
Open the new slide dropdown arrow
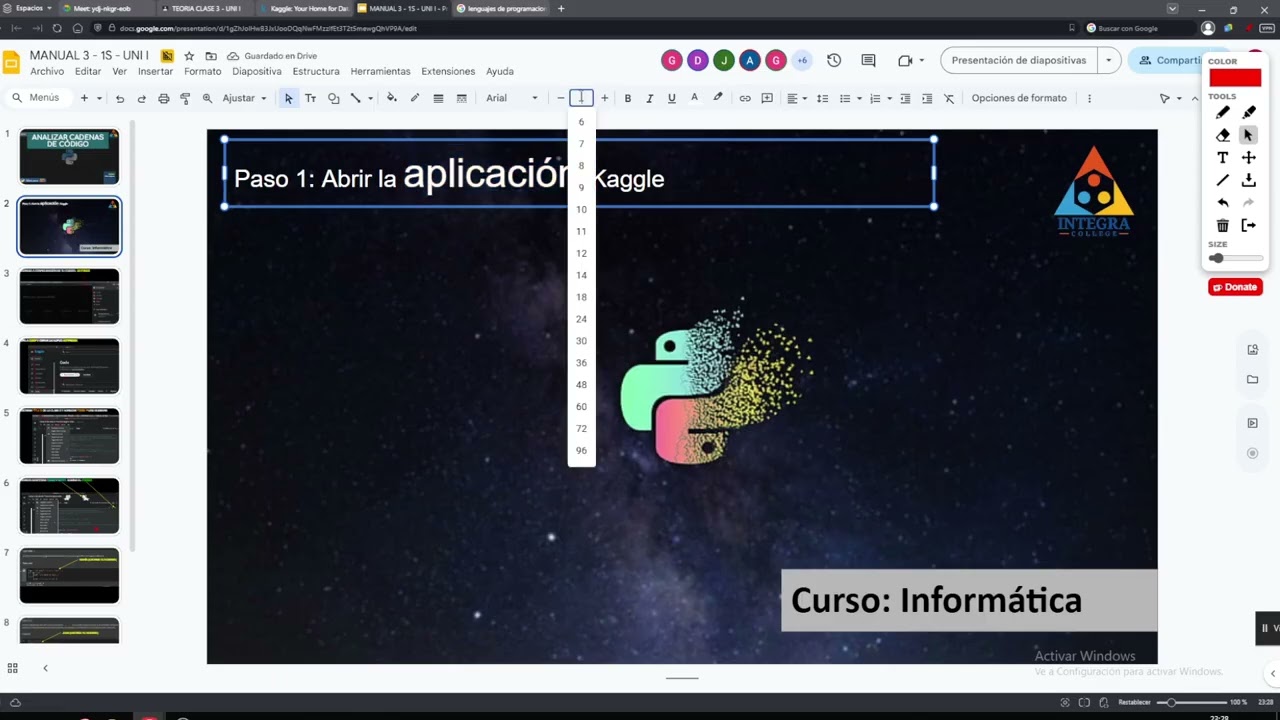pos(99,98)
